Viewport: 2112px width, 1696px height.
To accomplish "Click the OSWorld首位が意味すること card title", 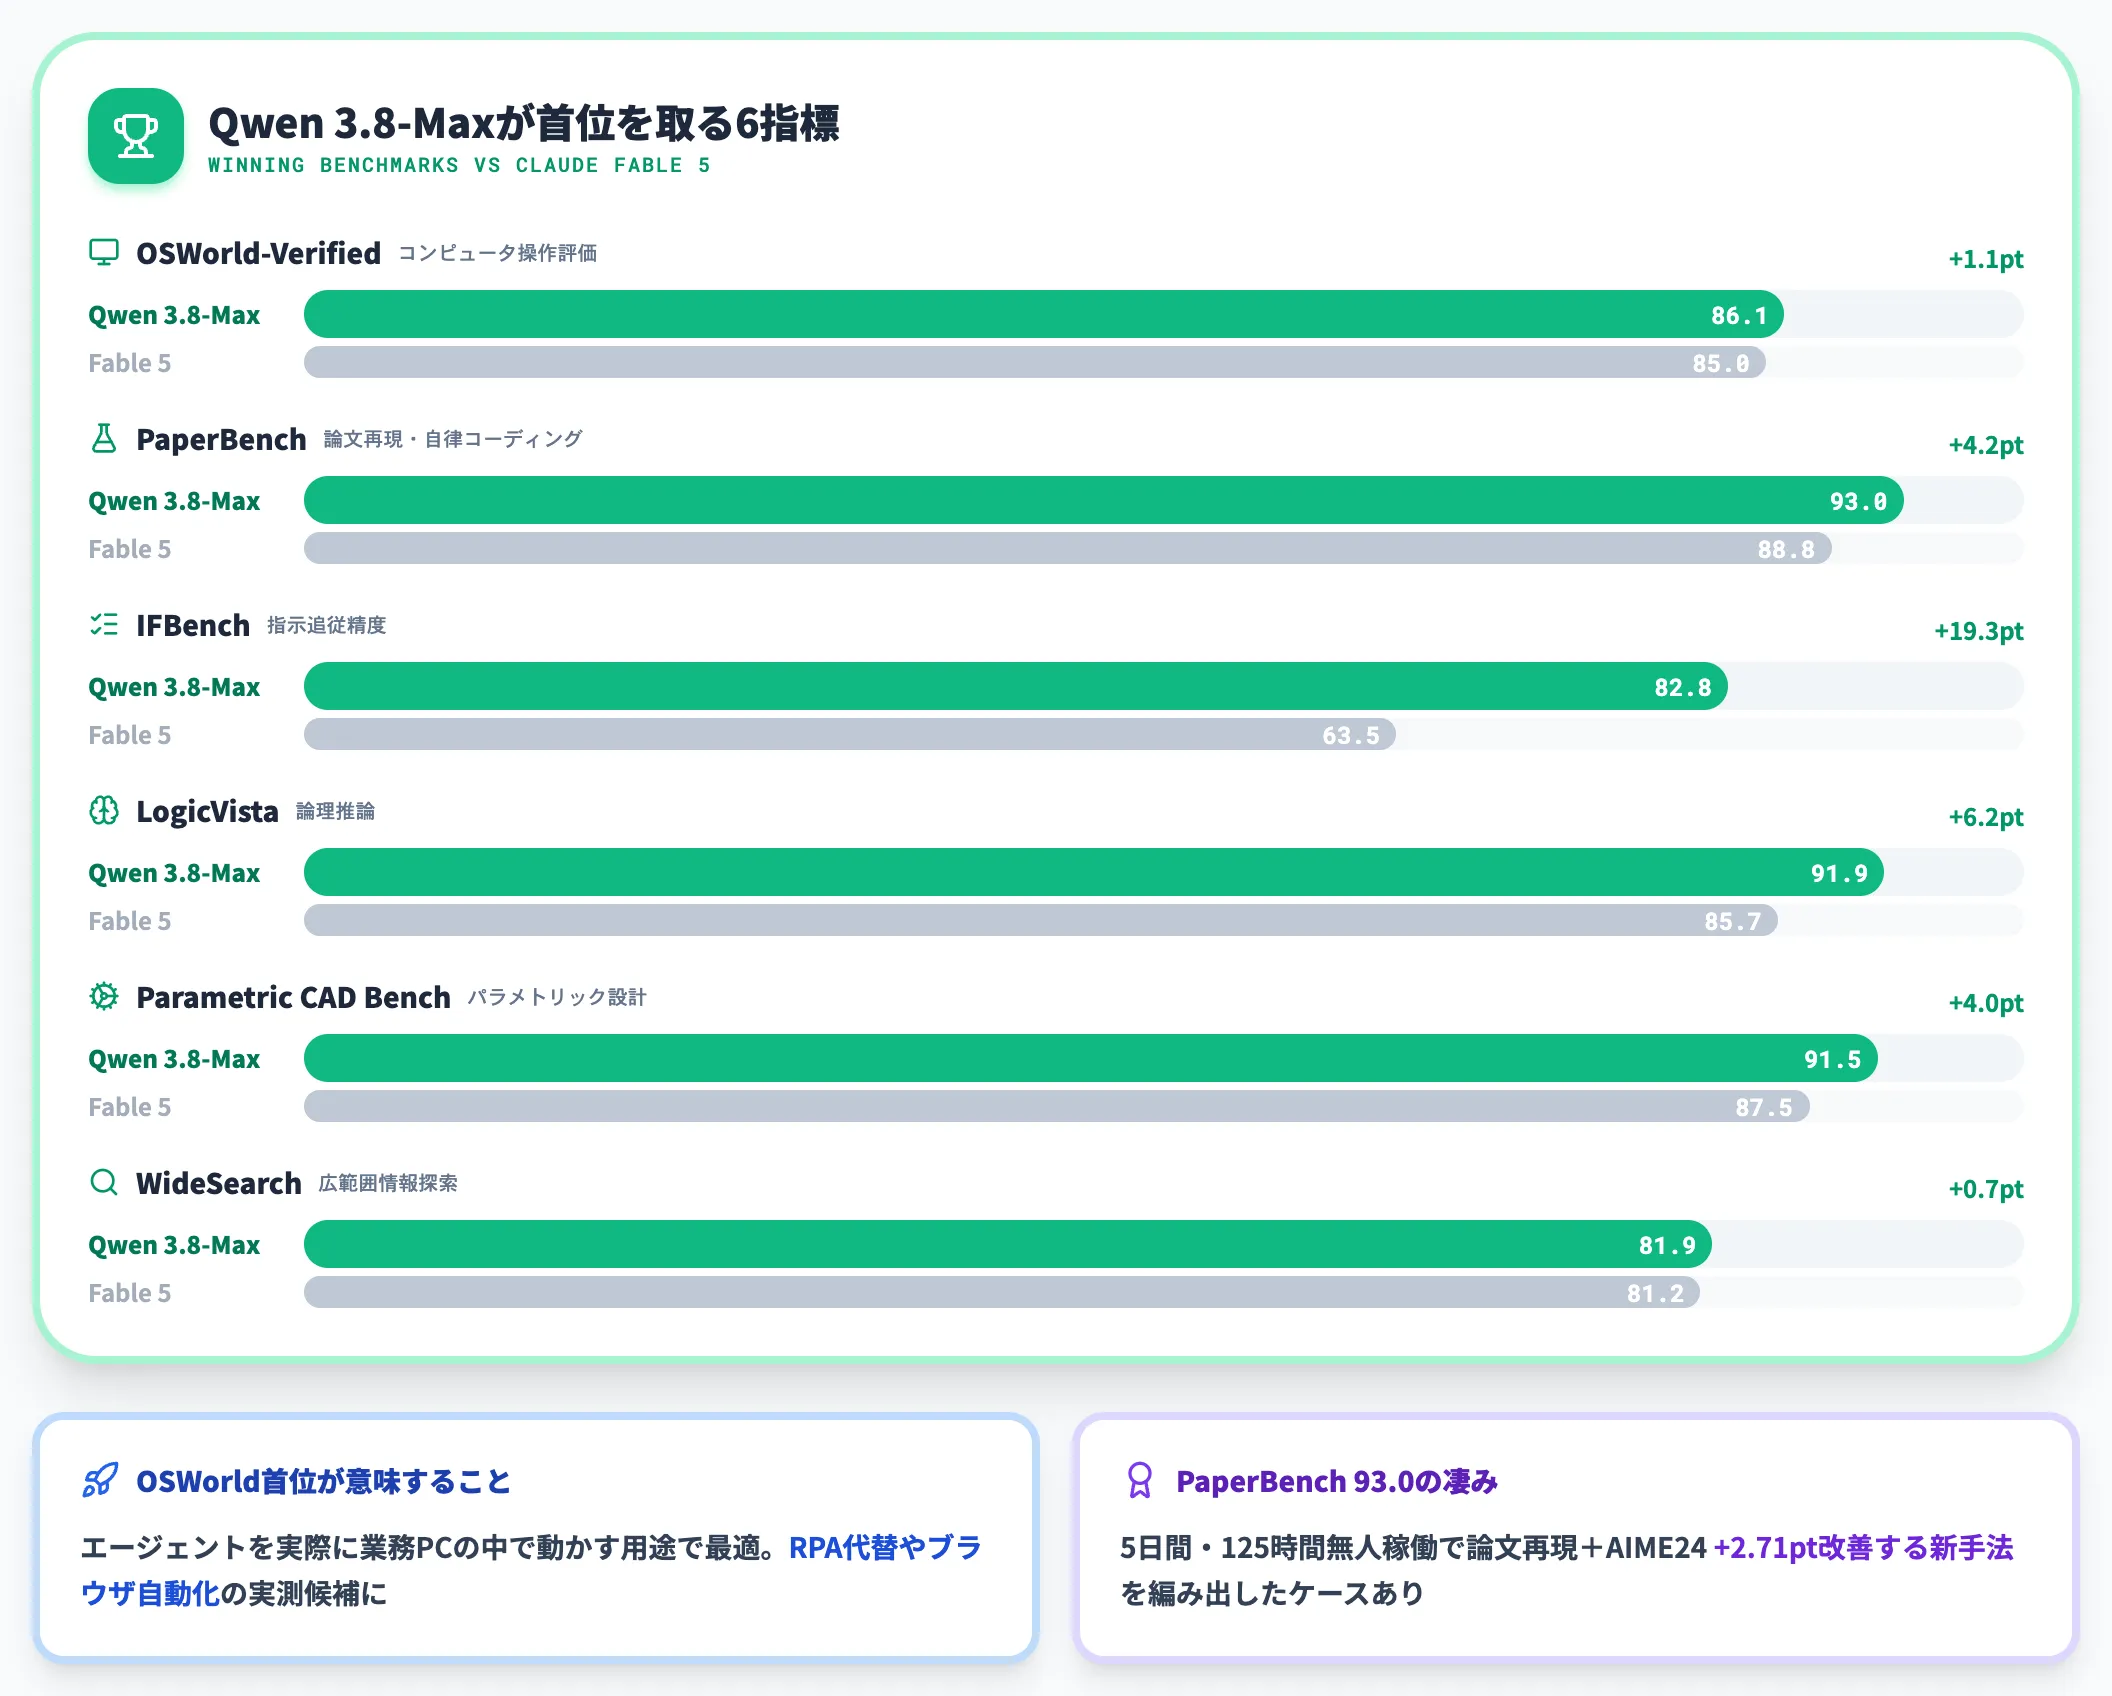I will click(323, 1481).
